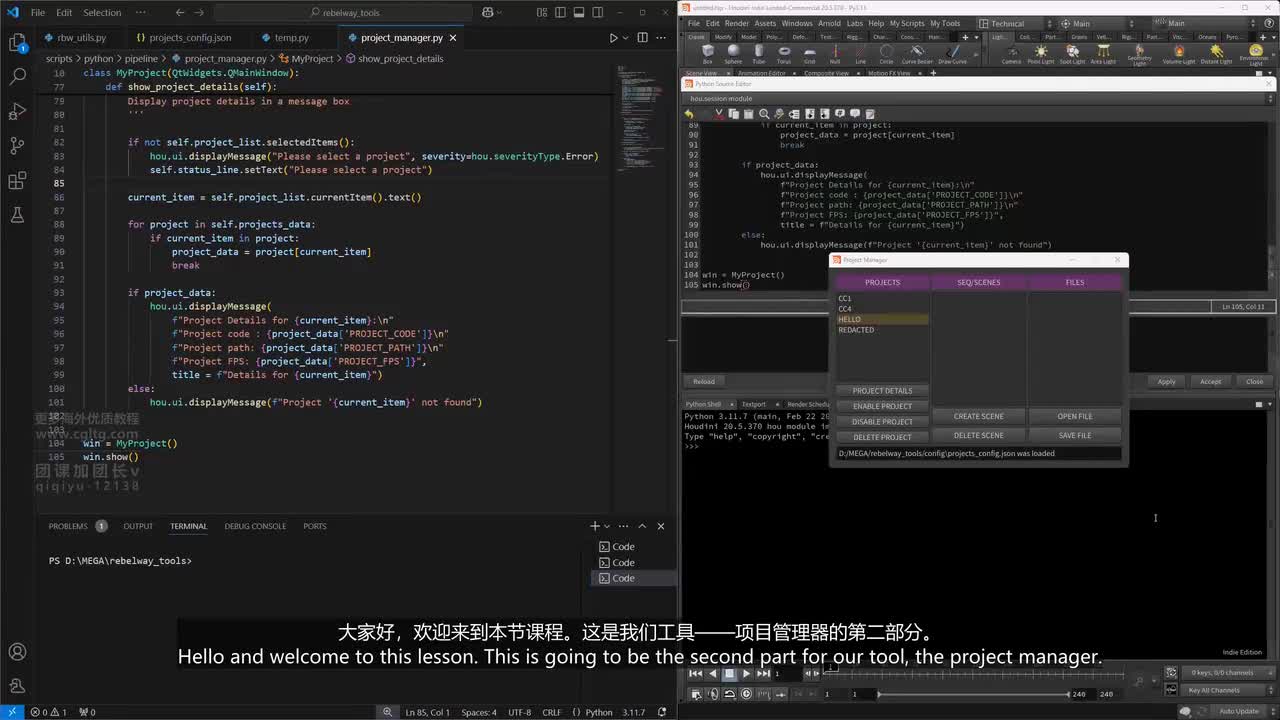Open the Run and Debug view
The height and width of the screenshot is (720, 1280).
pyautogui.click(x=17, y=111)
